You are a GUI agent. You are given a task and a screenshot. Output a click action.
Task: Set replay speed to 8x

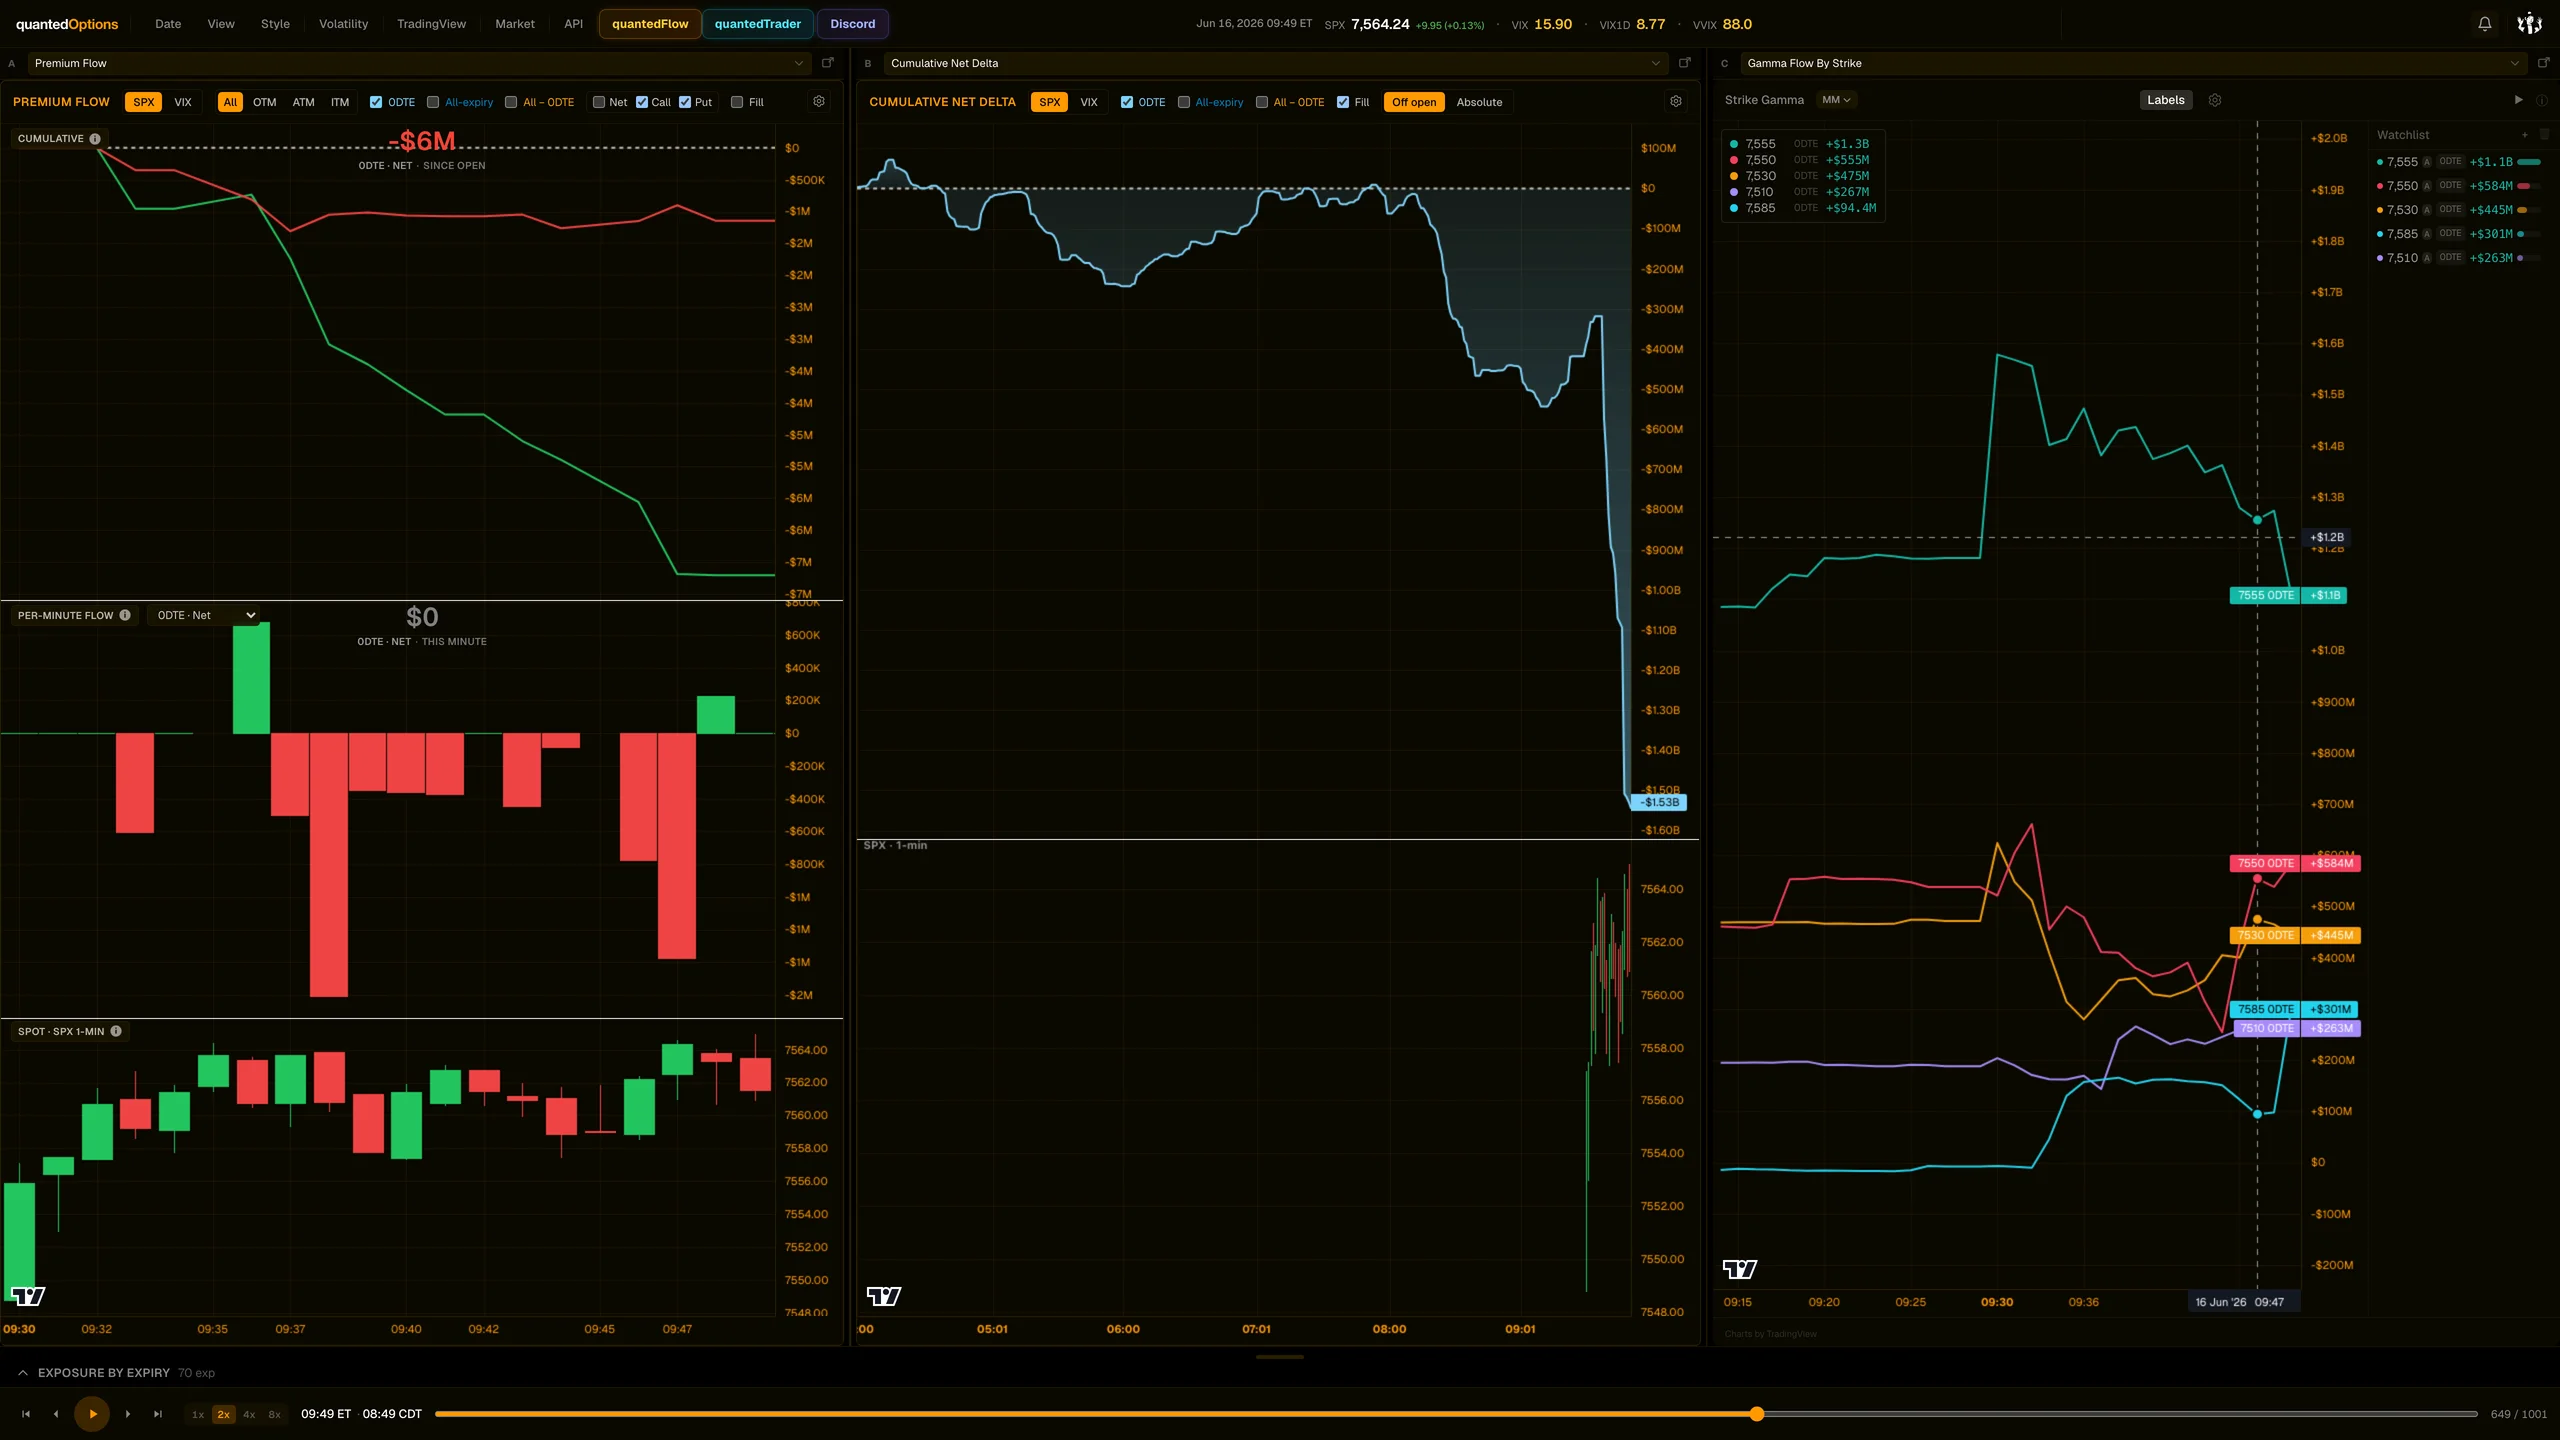[274, 1414]
